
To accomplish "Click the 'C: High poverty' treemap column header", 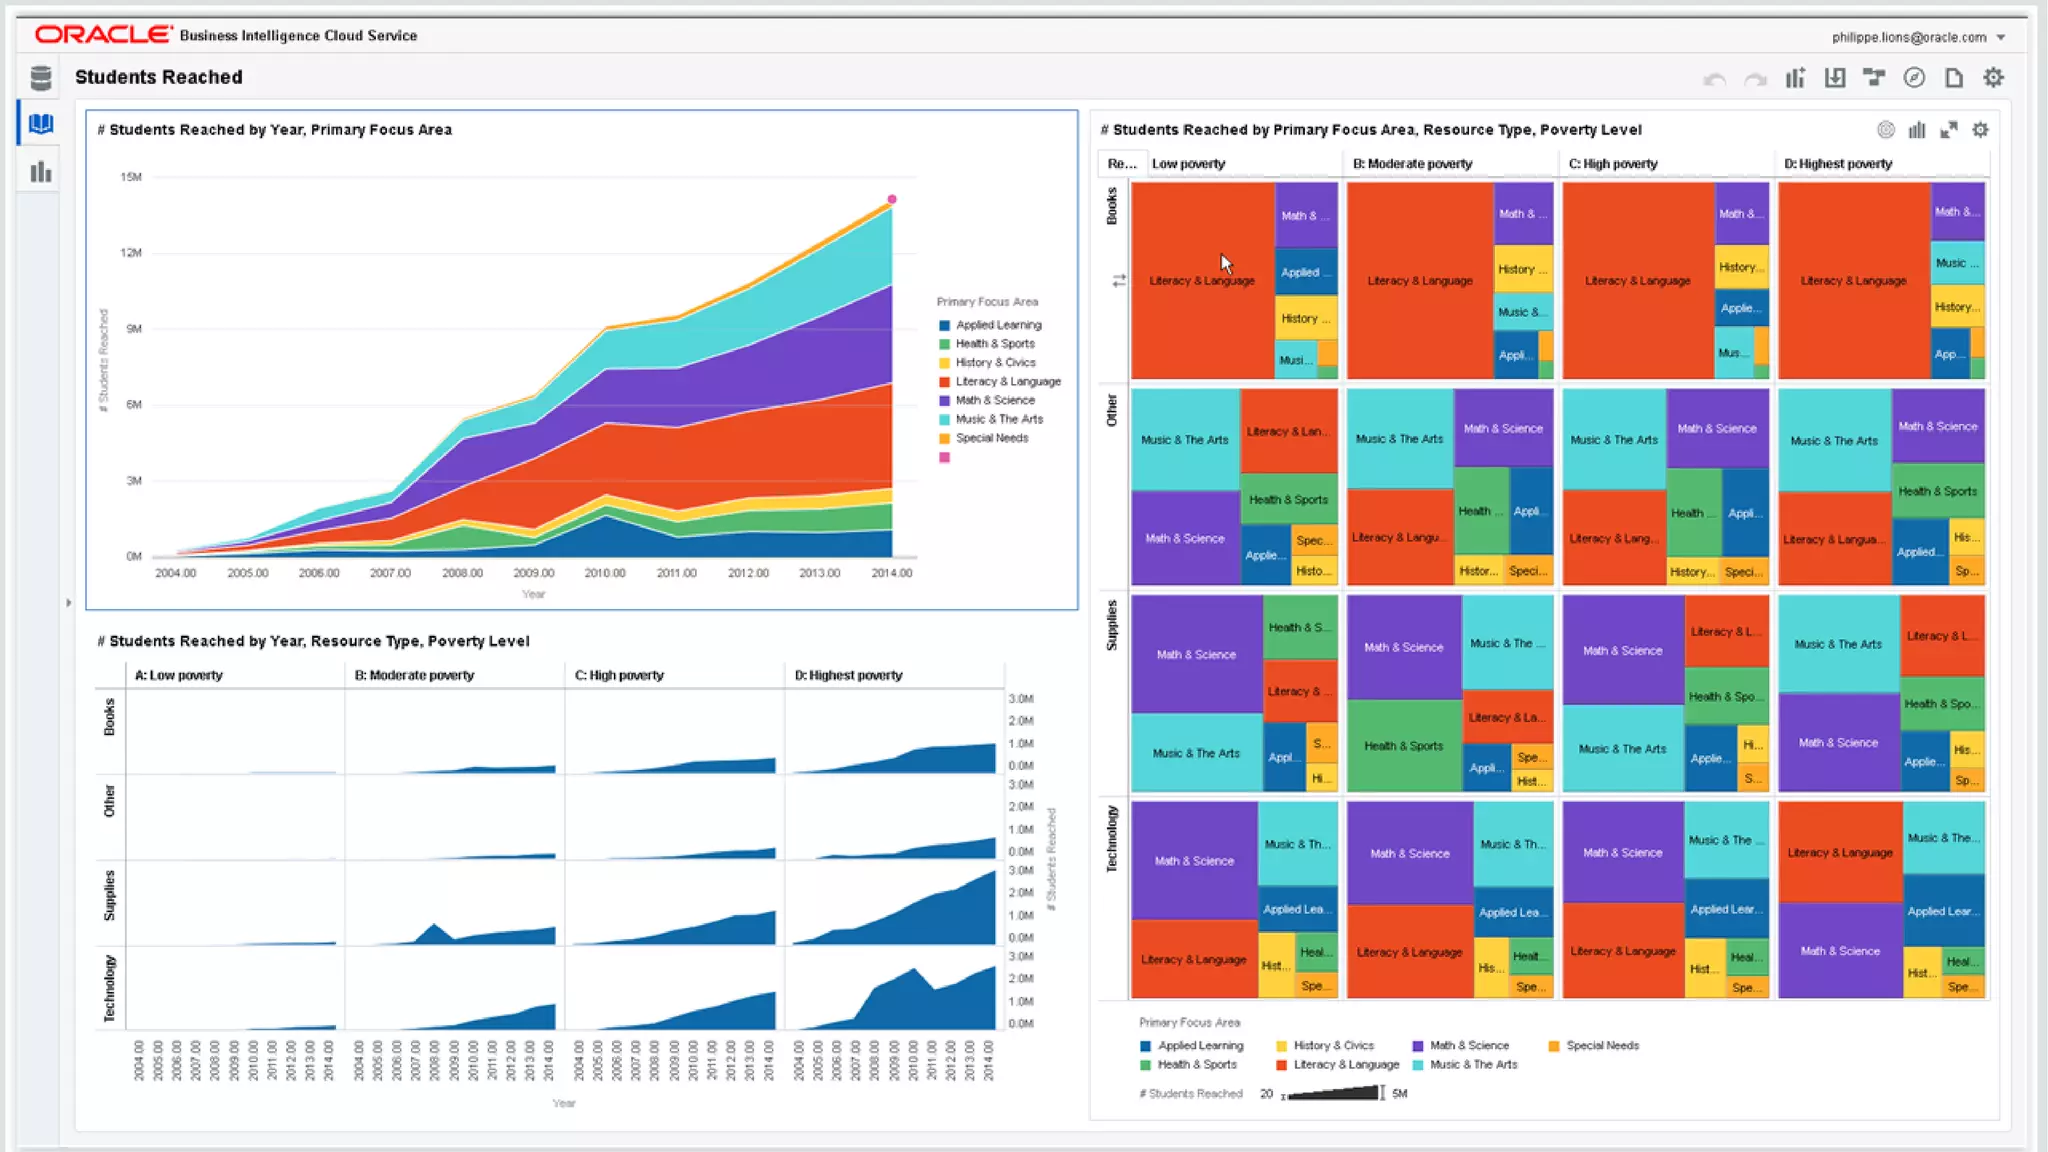I will (1613, 164).
